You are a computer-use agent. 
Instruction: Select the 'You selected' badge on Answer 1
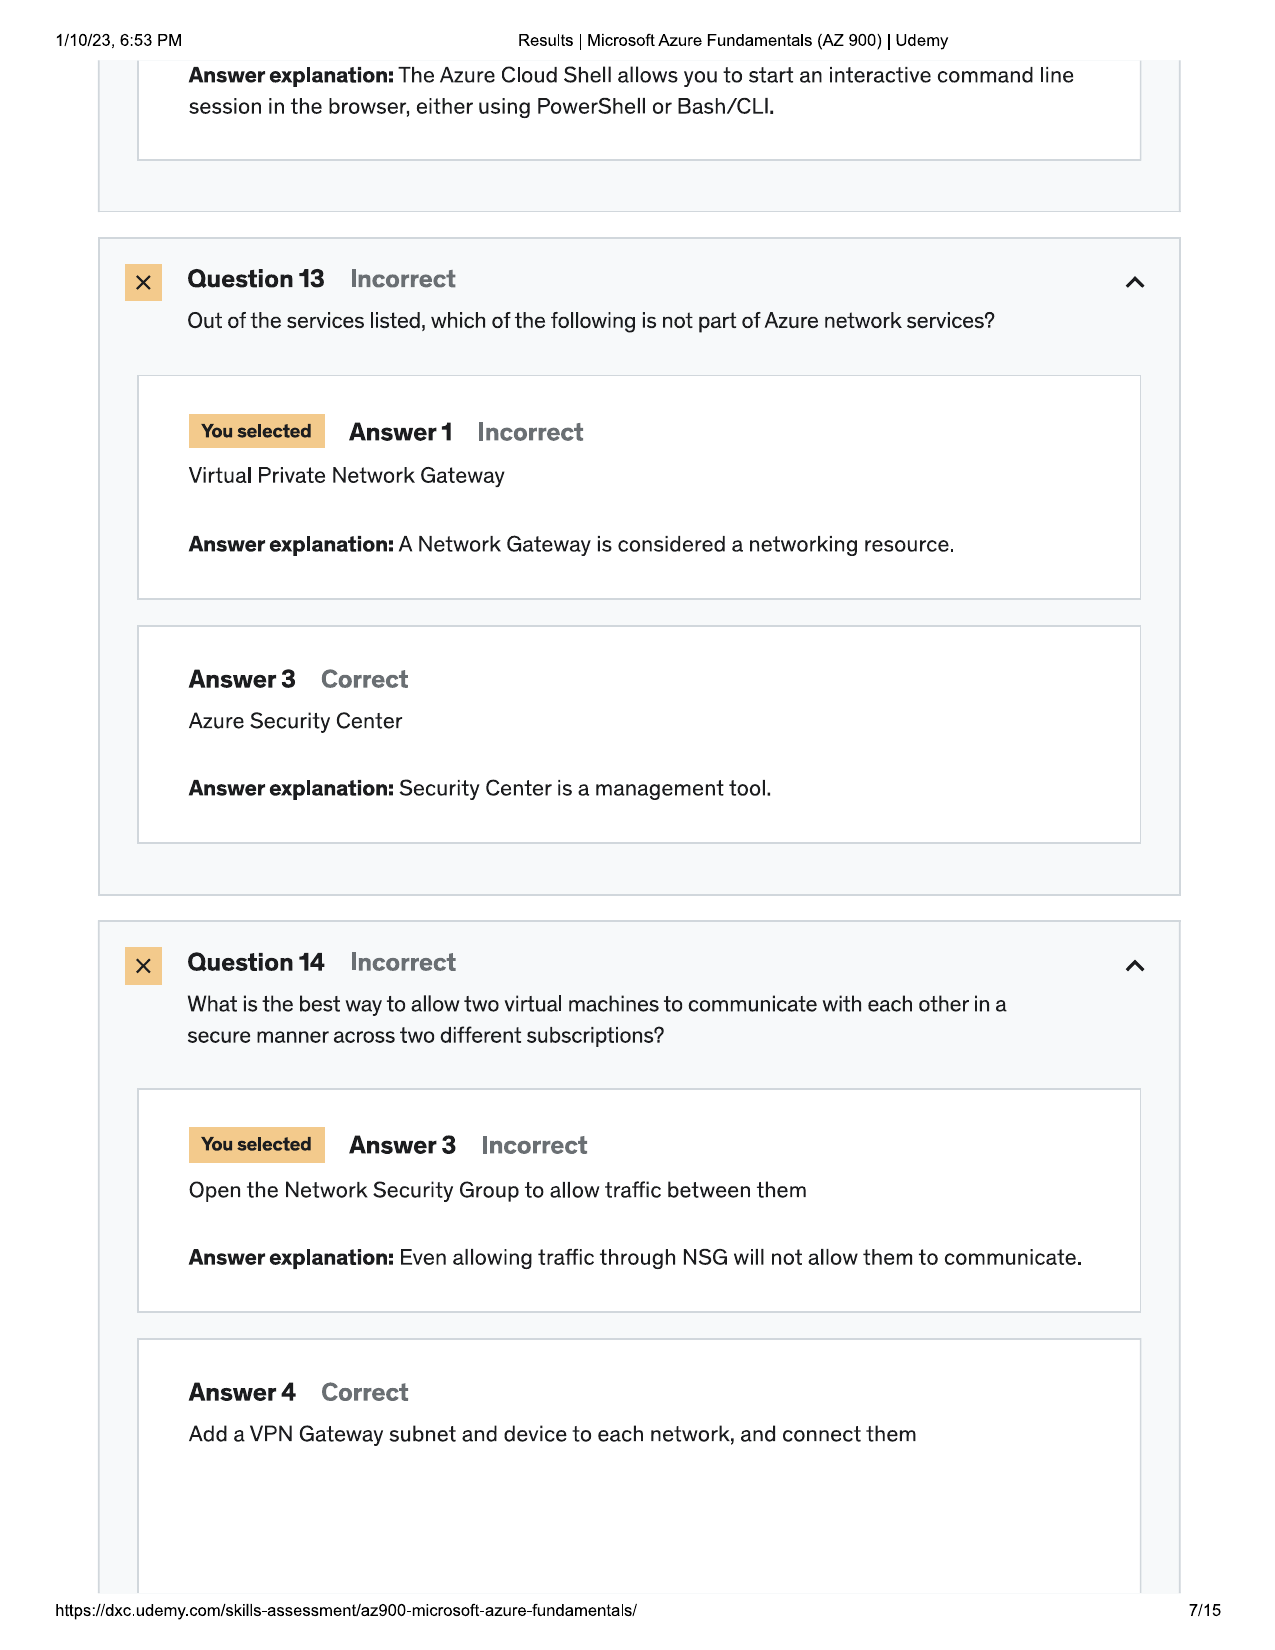(257, 431)
